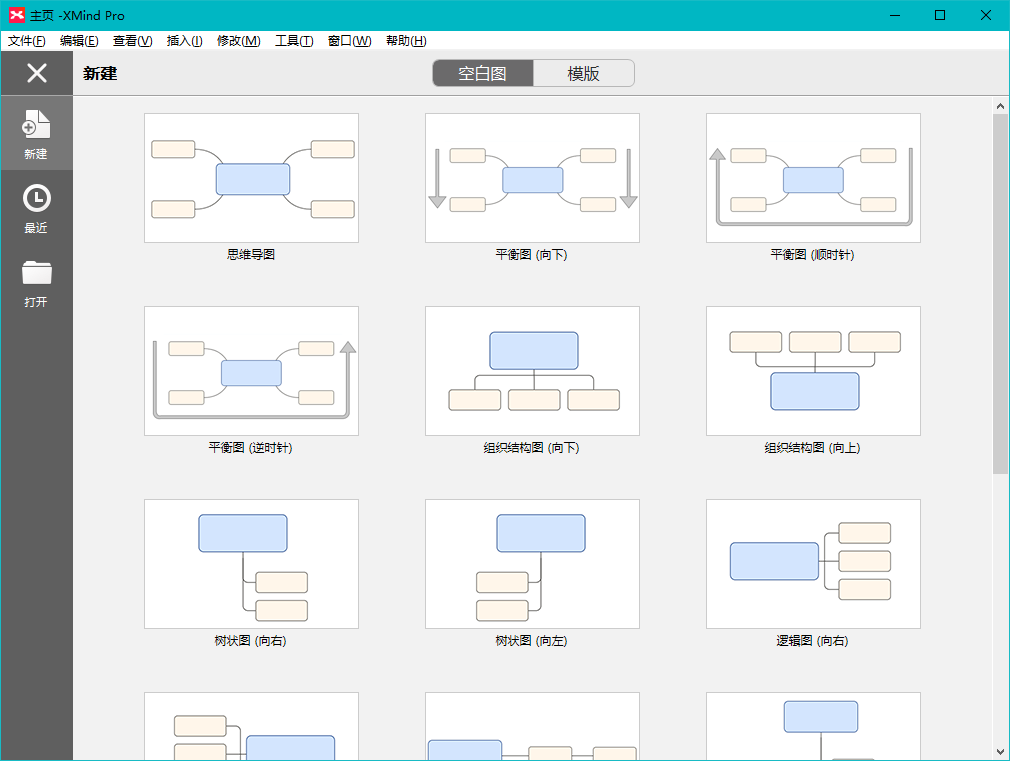The height and width of the screenshot is (761, 1010).
Task: Open the 修改(M) menu
Action: click(x=239, y=41)
